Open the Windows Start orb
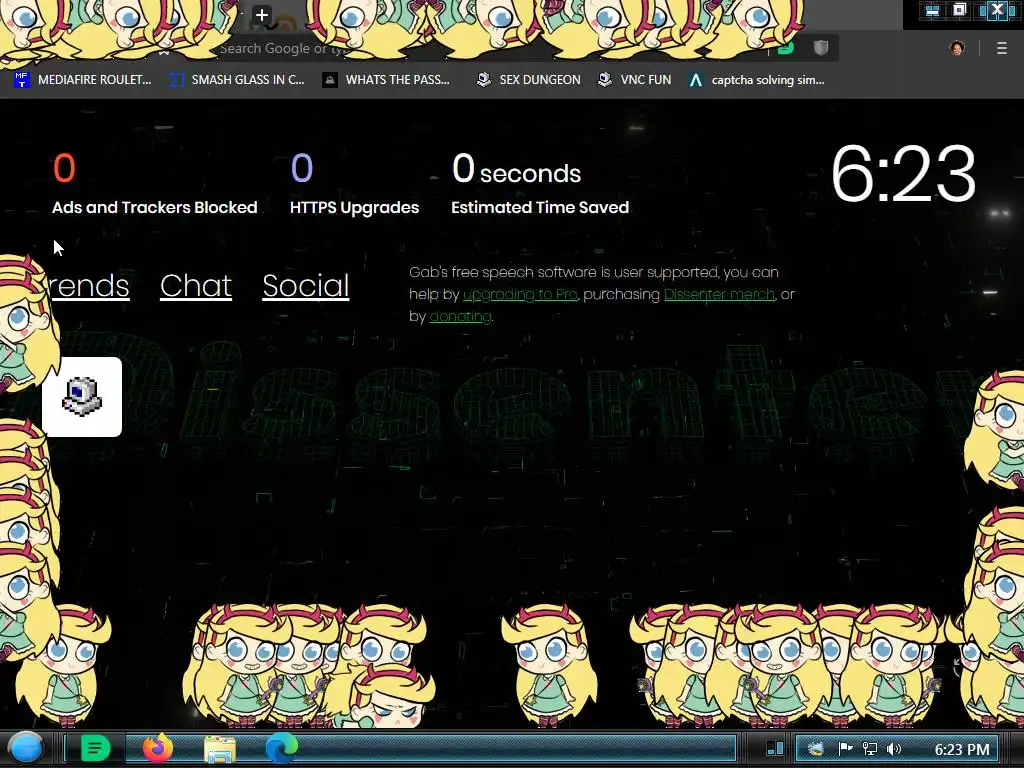The height and width of the screenshot is (768, 1024). (26, 748)
